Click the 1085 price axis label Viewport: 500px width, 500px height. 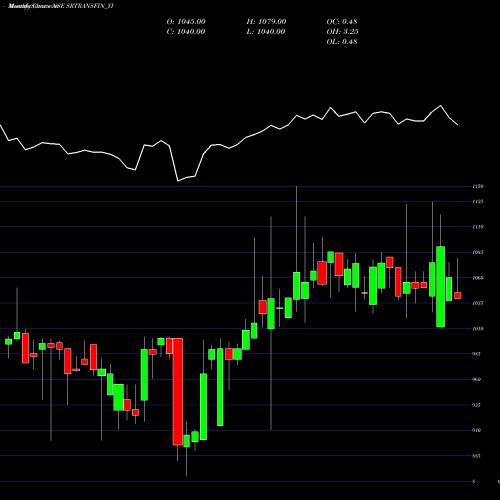click(x=478, y=252)
